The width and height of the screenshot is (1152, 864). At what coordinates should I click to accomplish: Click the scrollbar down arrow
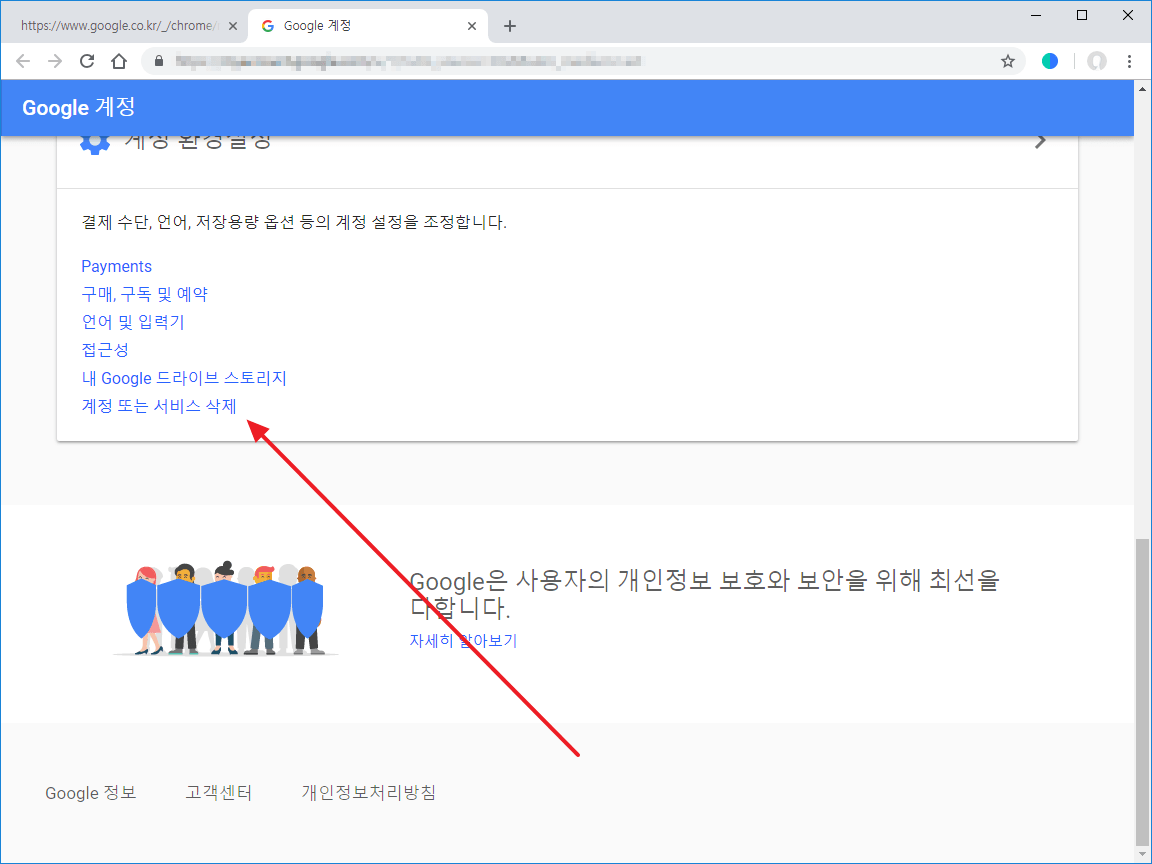[x=1142, y=854]
